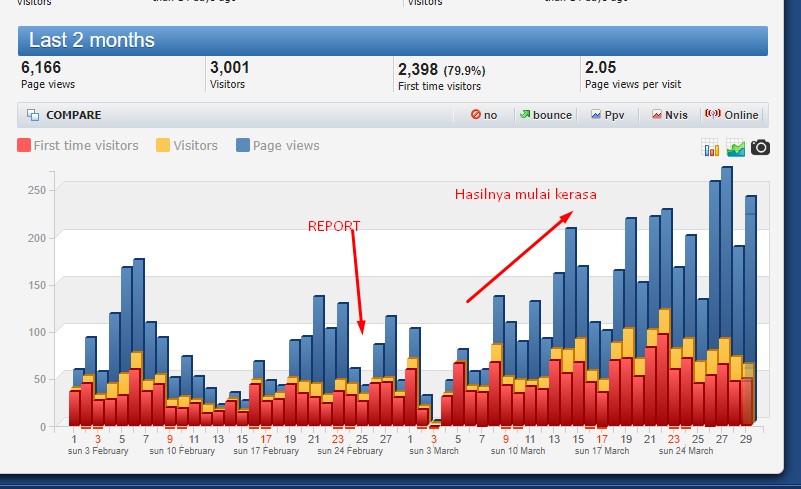Click the Online broadcast icon

click(x=713, y=113)
